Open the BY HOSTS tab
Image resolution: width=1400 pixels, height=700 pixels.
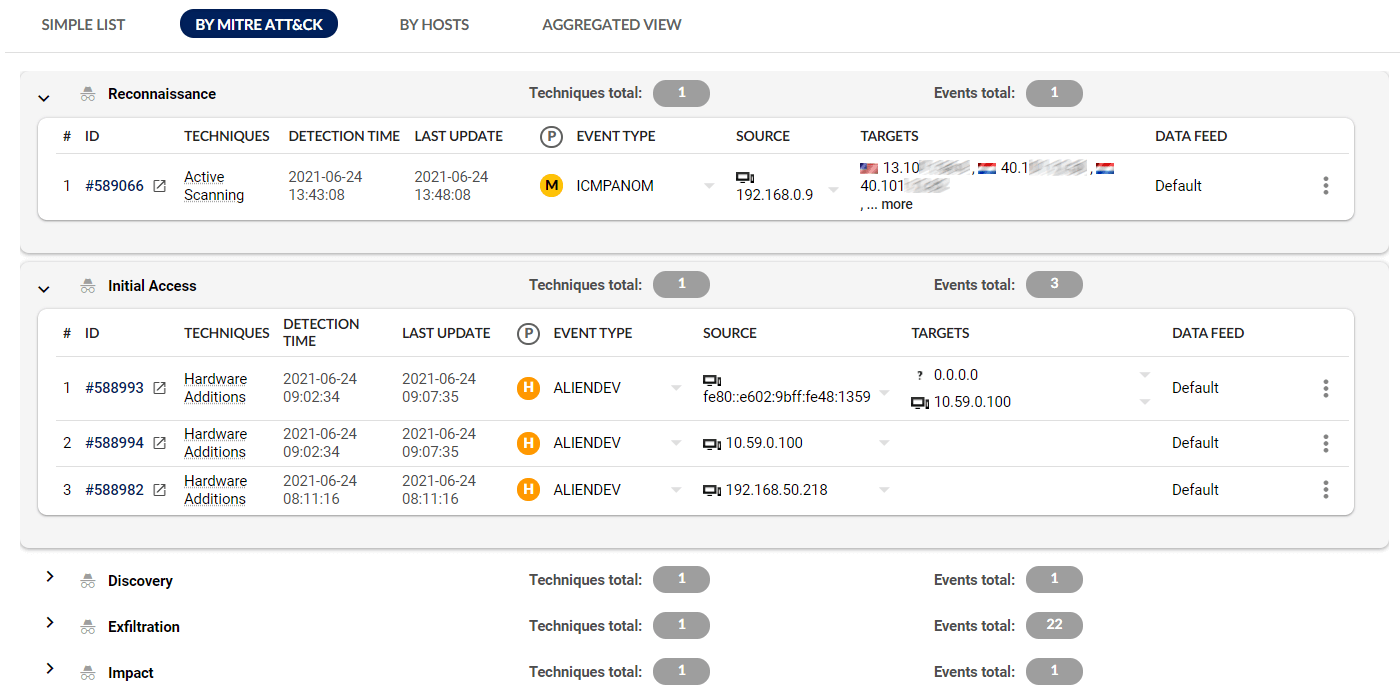[434, 24]
